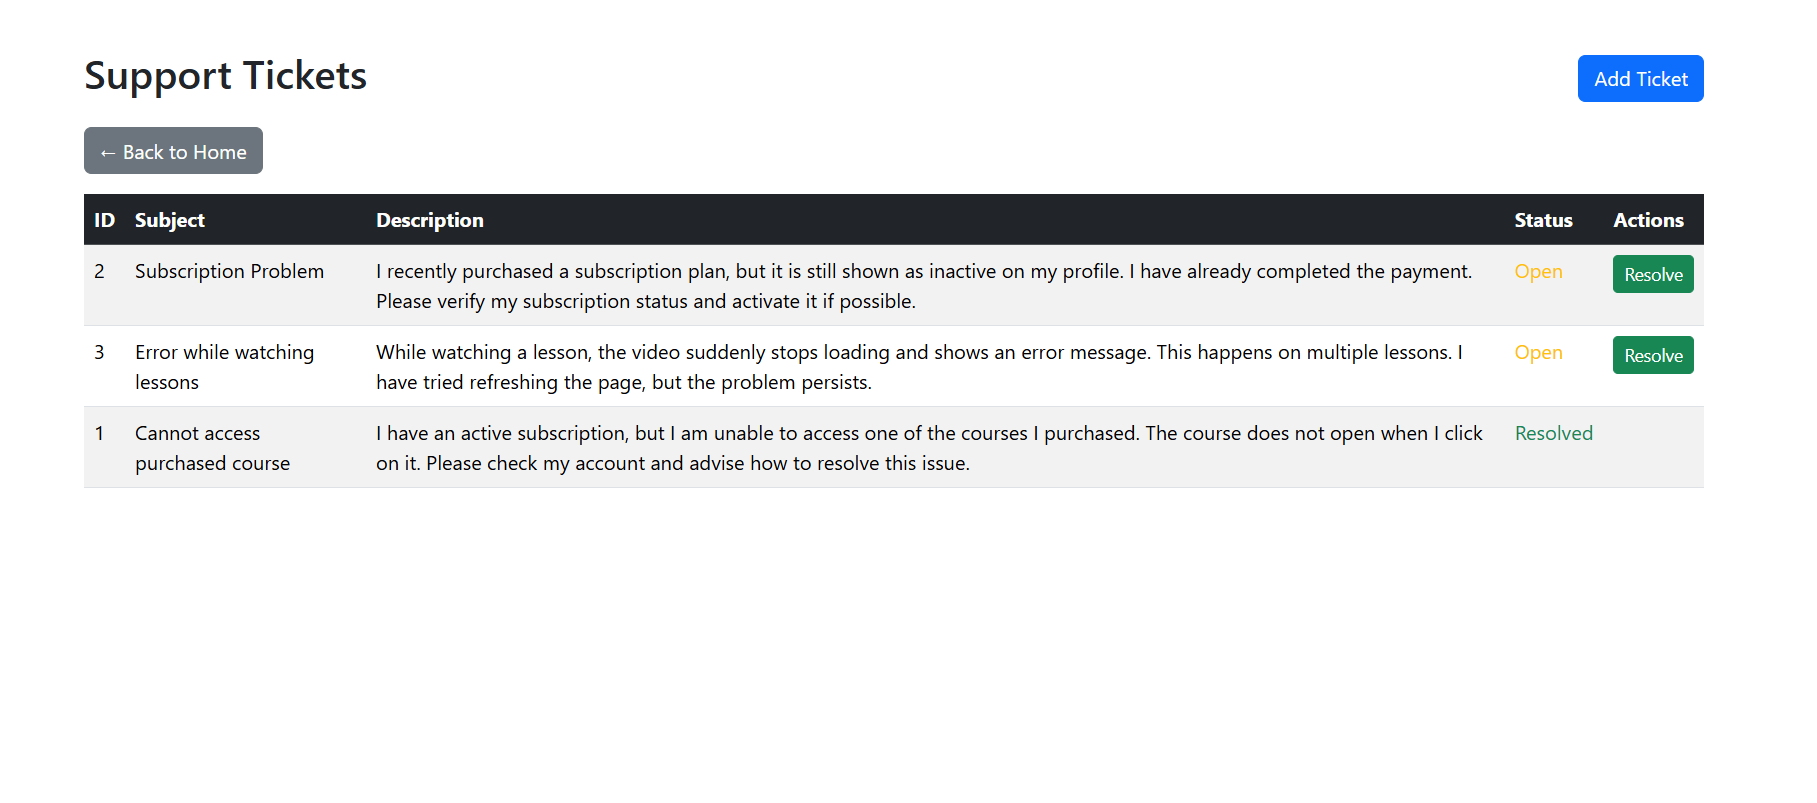Go back using Back to Home button
This screenshot has width=1817, height=803.
click(173, 151)
